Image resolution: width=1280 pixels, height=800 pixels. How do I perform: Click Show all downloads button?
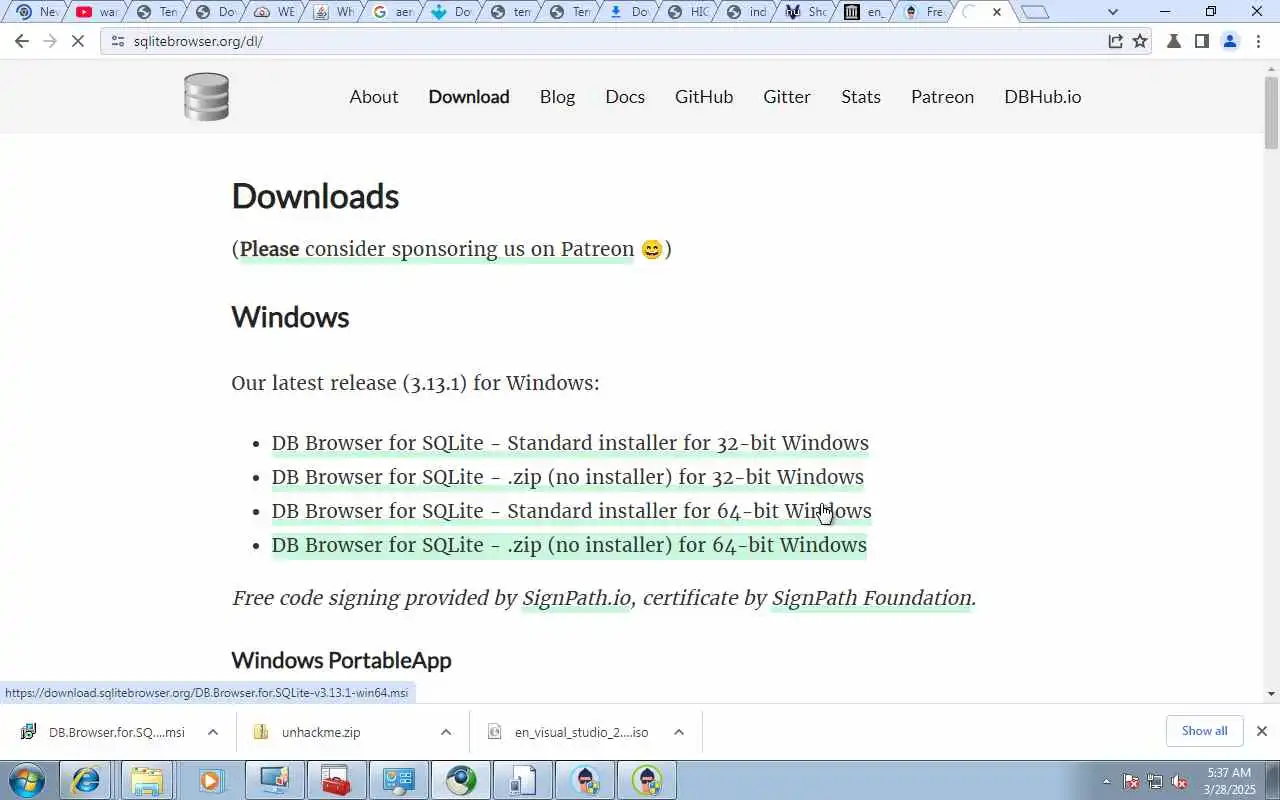click(x=1204, y=731)
